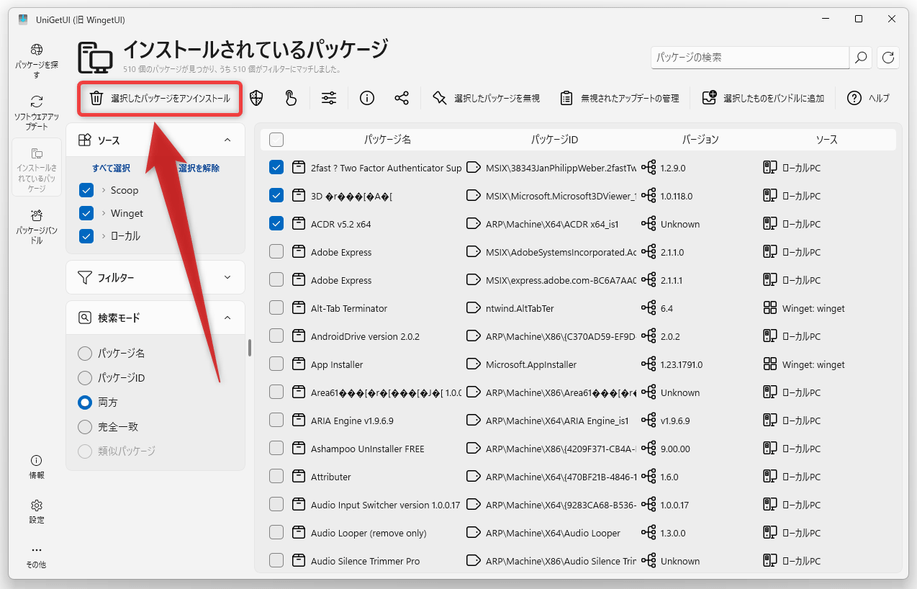The height and width of the screenshot is (589, 917).
Task: Expand the ローカル source tree arrow
Action: [x=104, y=236]
